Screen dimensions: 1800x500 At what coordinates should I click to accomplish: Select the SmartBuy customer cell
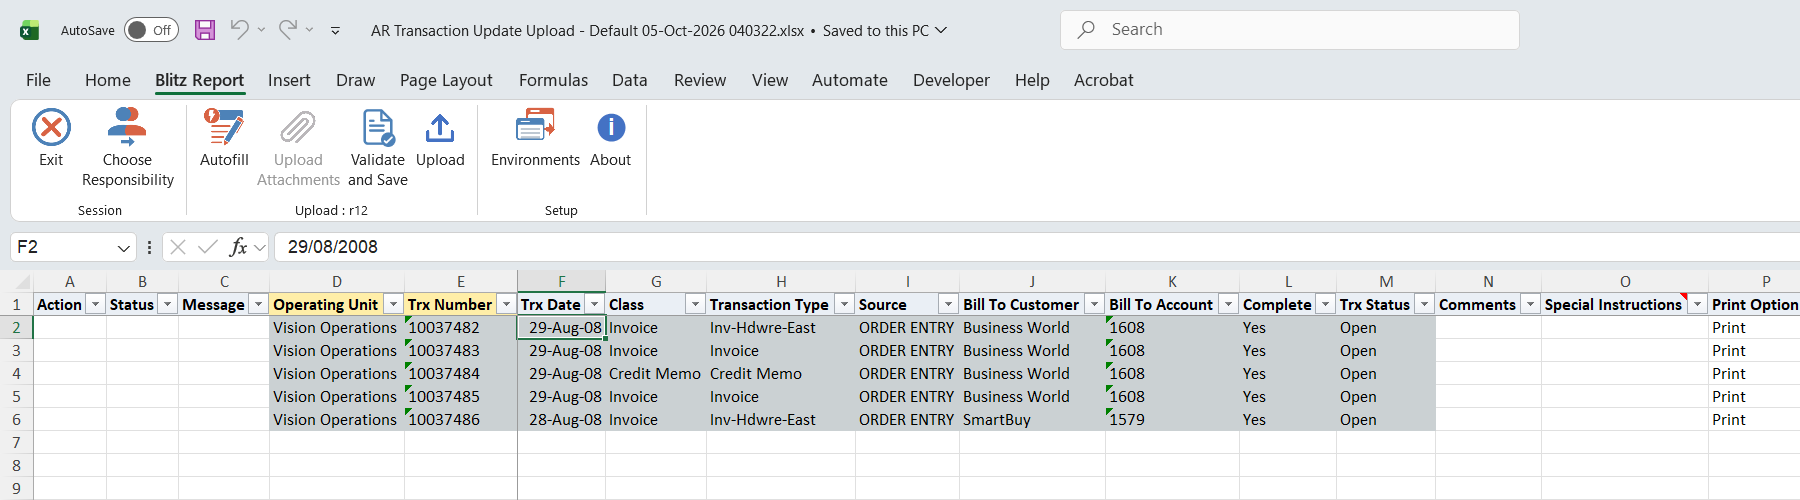click(x=1033, y=420)
